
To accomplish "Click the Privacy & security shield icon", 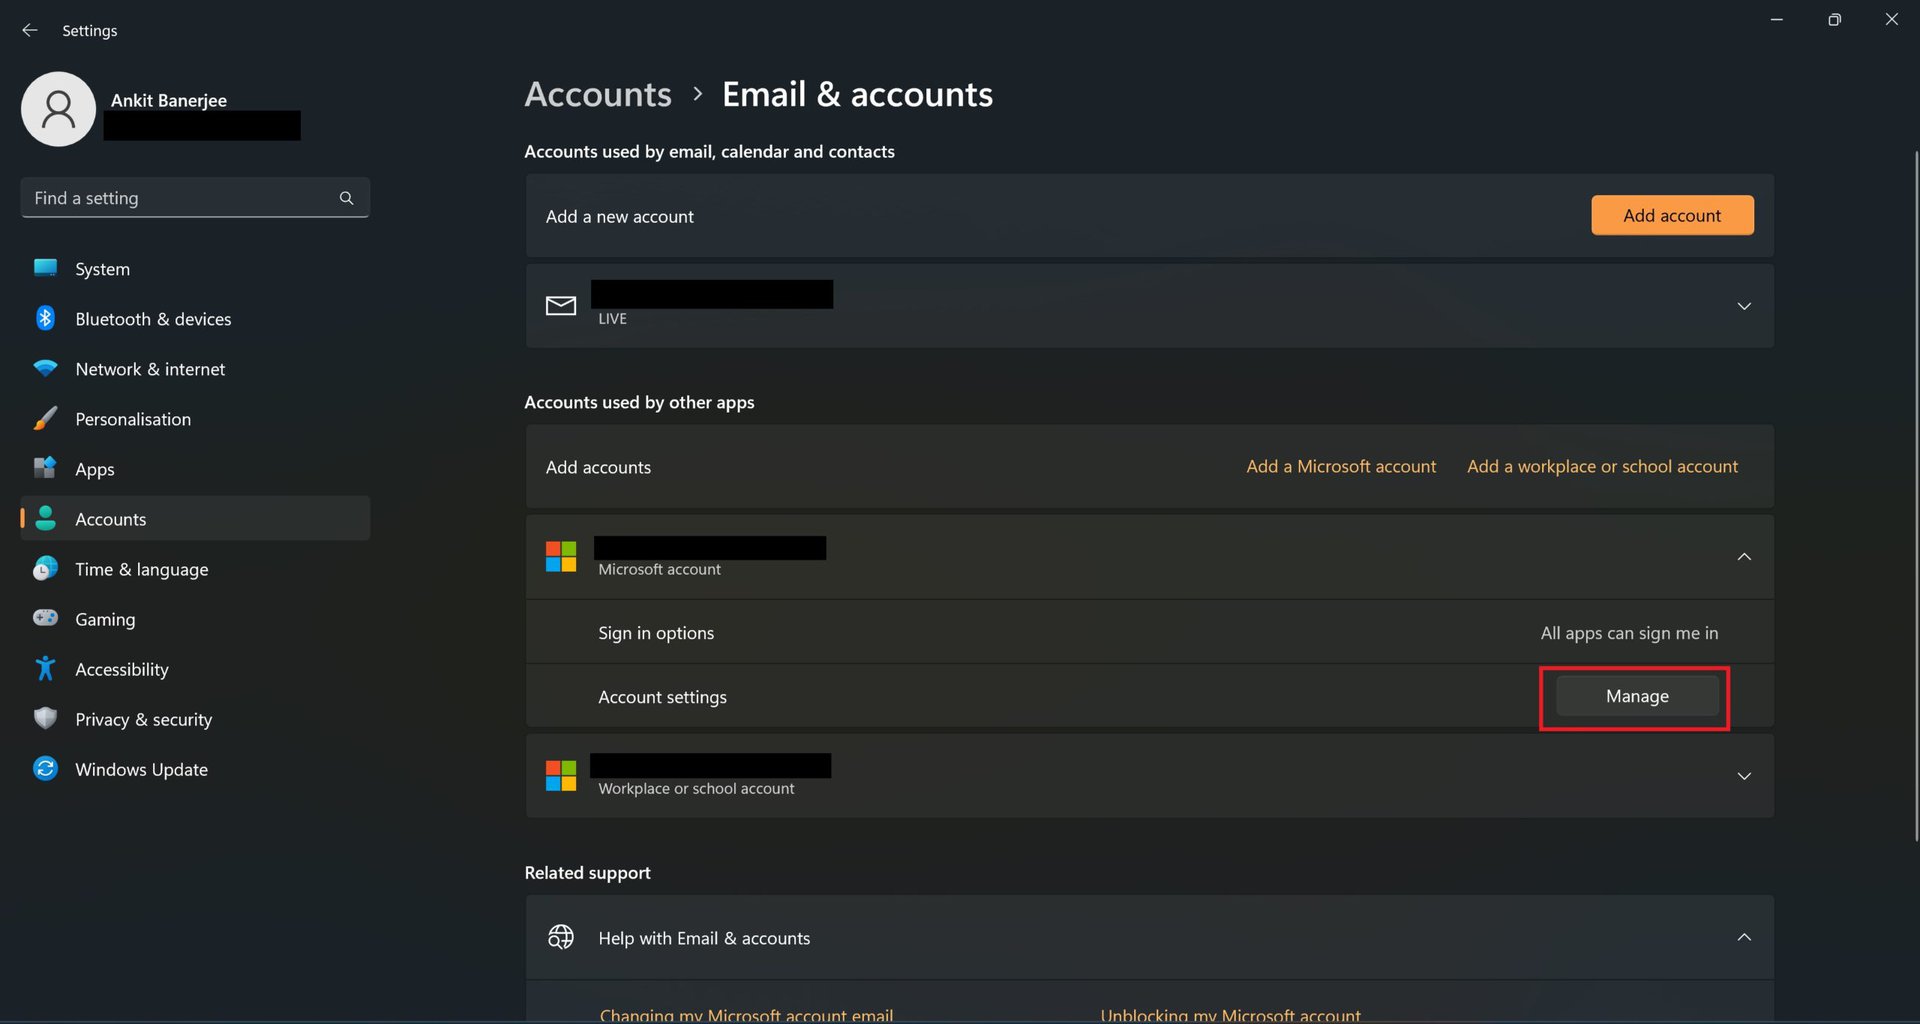I will point(45,718).
